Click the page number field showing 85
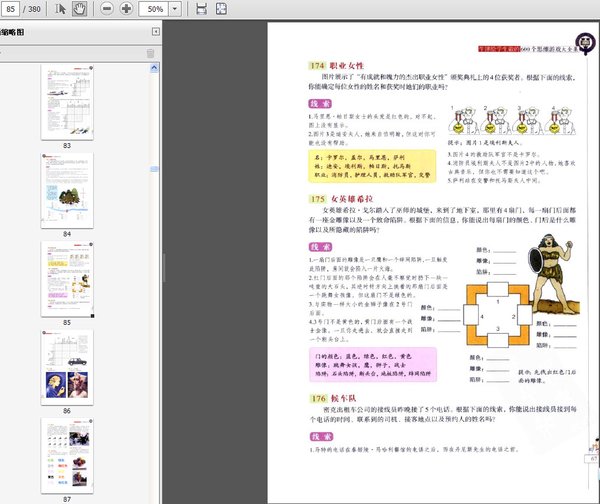Image resolution: width=600 pixels, height=504 pixels. (11, 8)
